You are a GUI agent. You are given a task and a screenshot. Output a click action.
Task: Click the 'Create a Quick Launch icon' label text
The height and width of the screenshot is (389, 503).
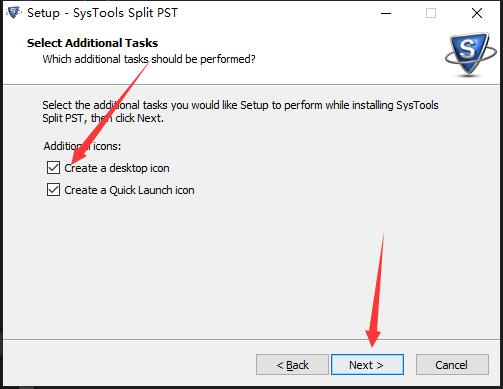[129, 190]
